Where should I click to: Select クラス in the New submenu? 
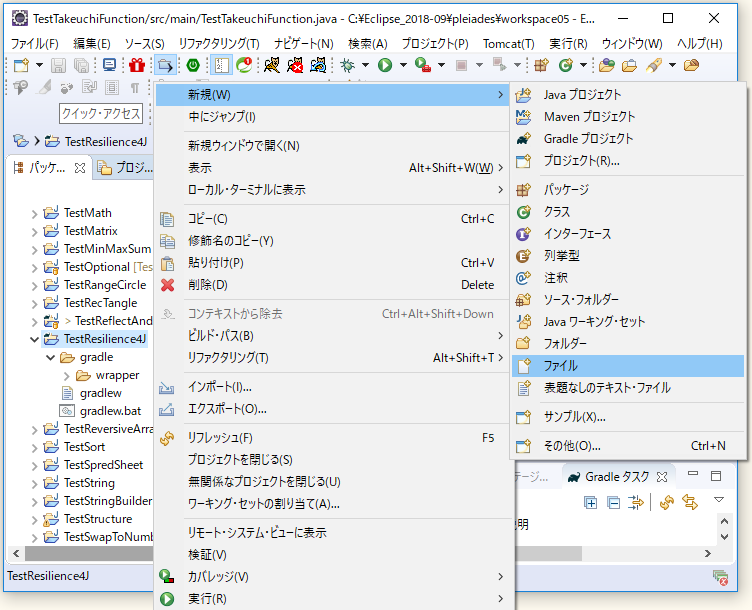click(628, 211)
